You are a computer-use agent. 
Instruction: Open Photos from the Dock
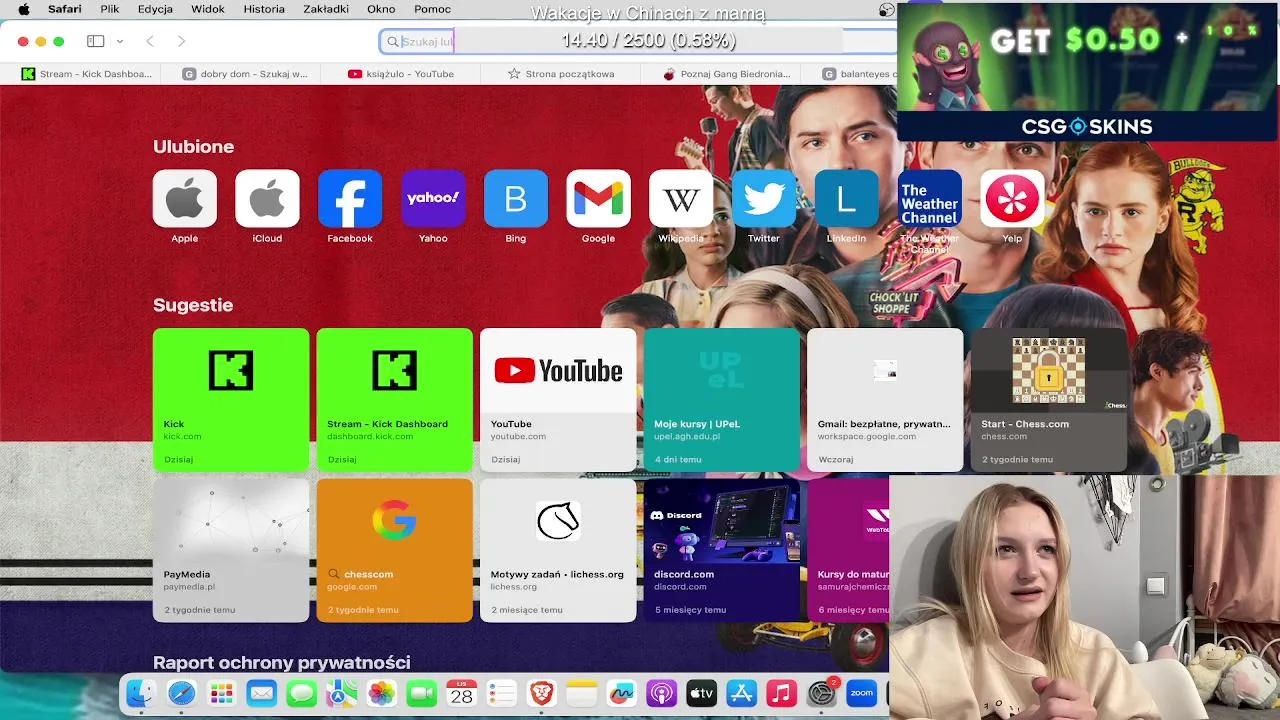tap(381, 693)
